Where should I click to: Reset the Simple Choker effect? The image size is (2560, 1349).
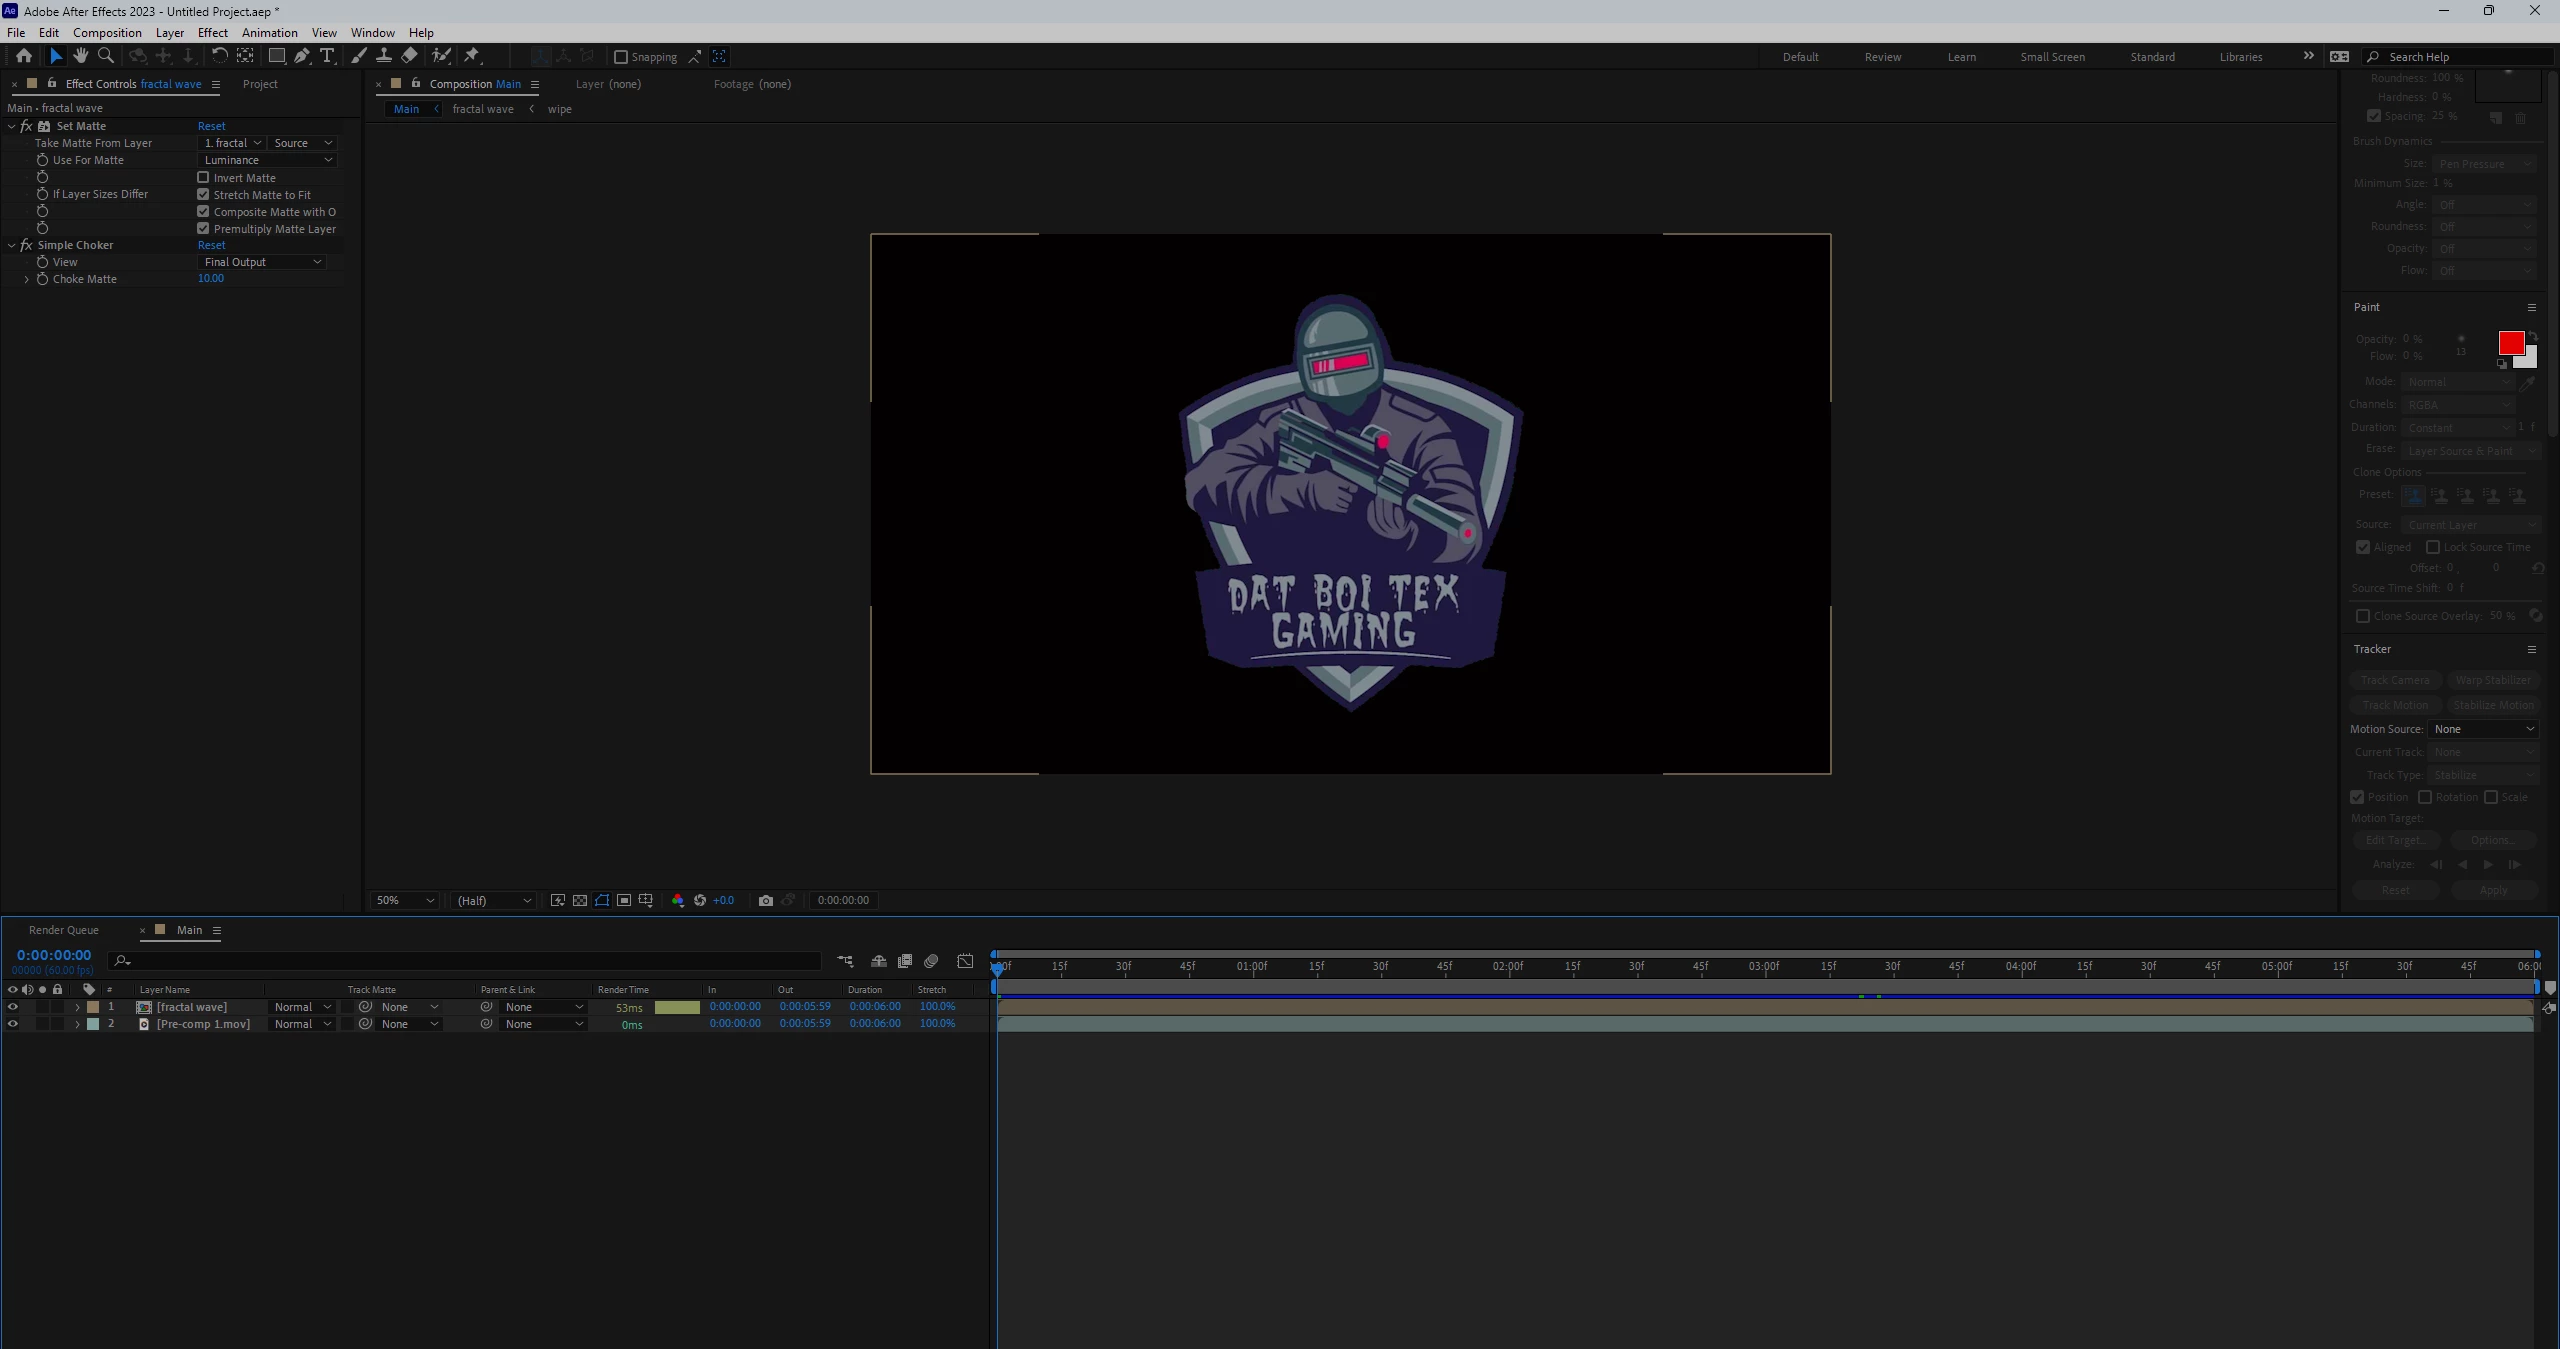pyautogui.click(x=211, y=245)
